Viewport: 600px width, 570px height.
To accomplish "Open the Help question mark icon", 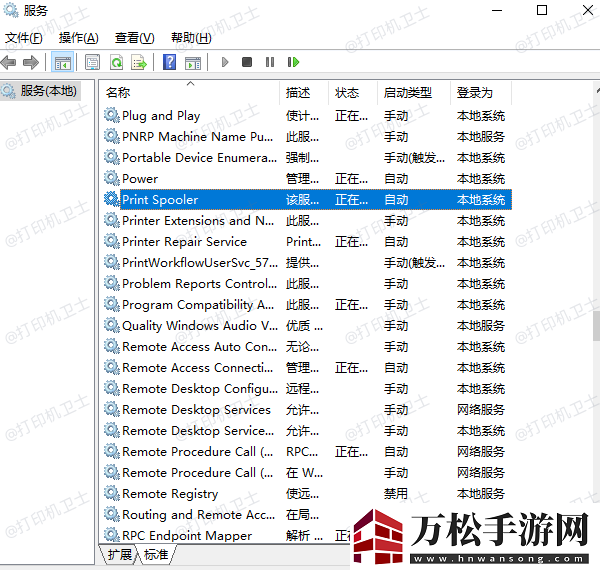I will (x=170, y=62).
